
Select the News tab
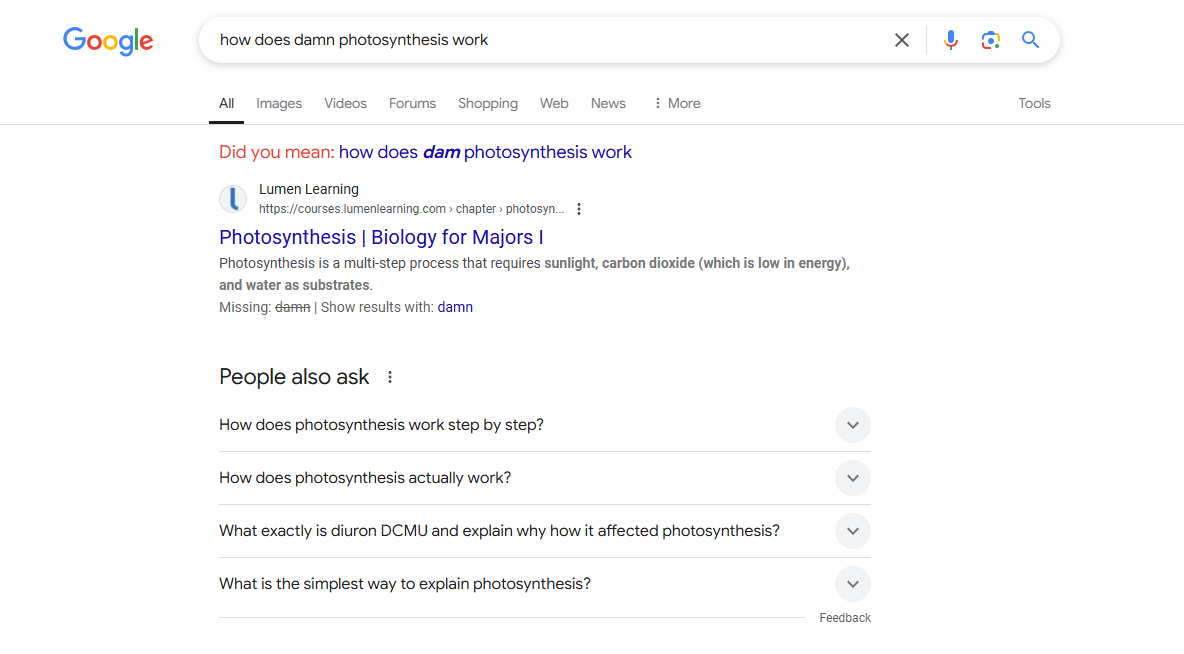[x=608, y=103]
